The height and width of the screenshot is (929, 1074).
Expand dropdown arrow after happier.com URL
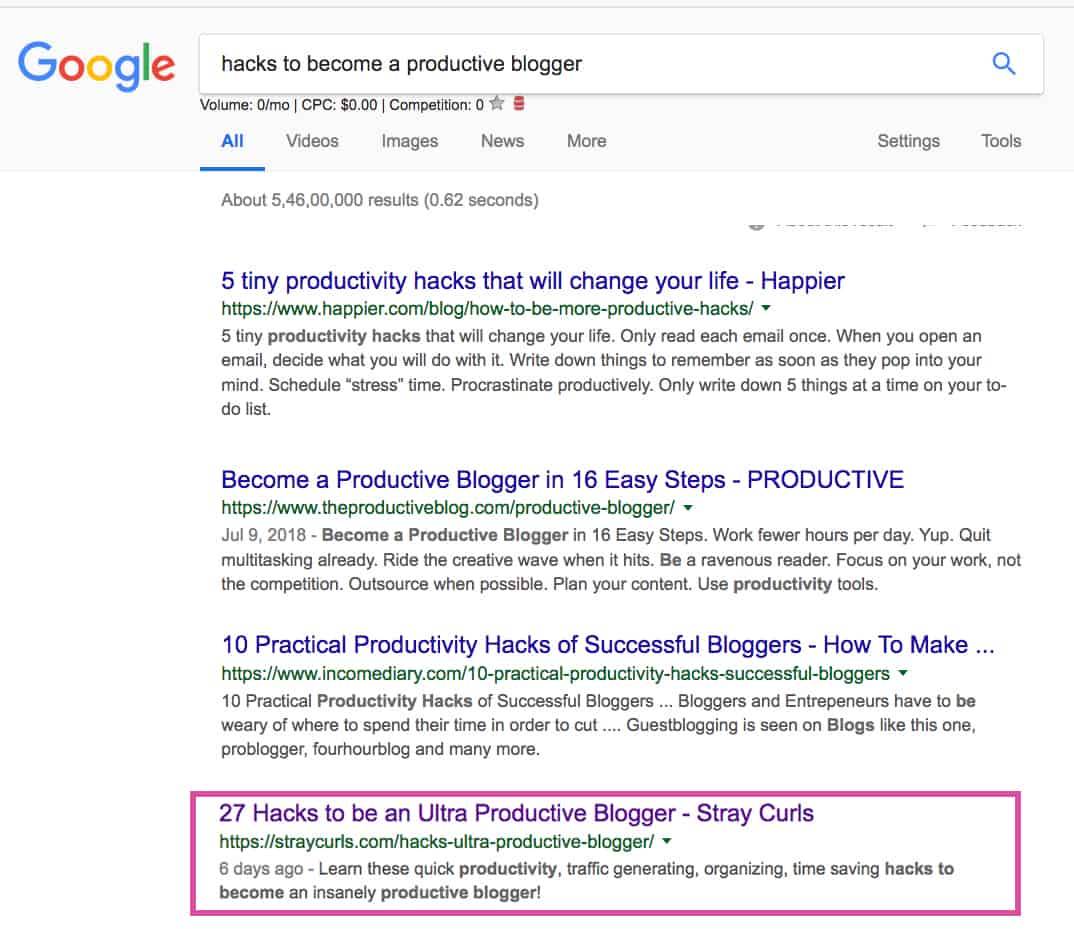(x=766, y=308)
